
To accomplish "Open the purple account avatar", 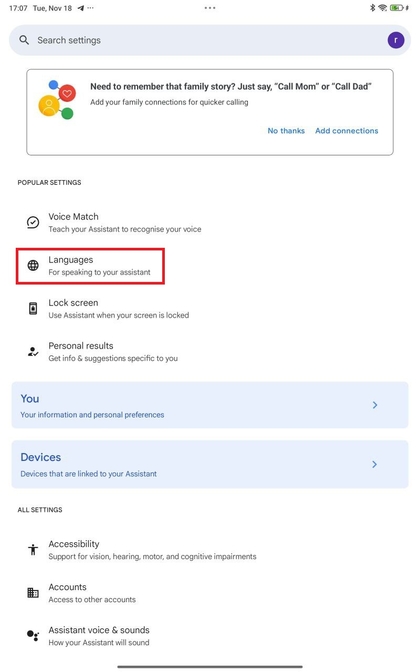I will (x=396, y=40).
